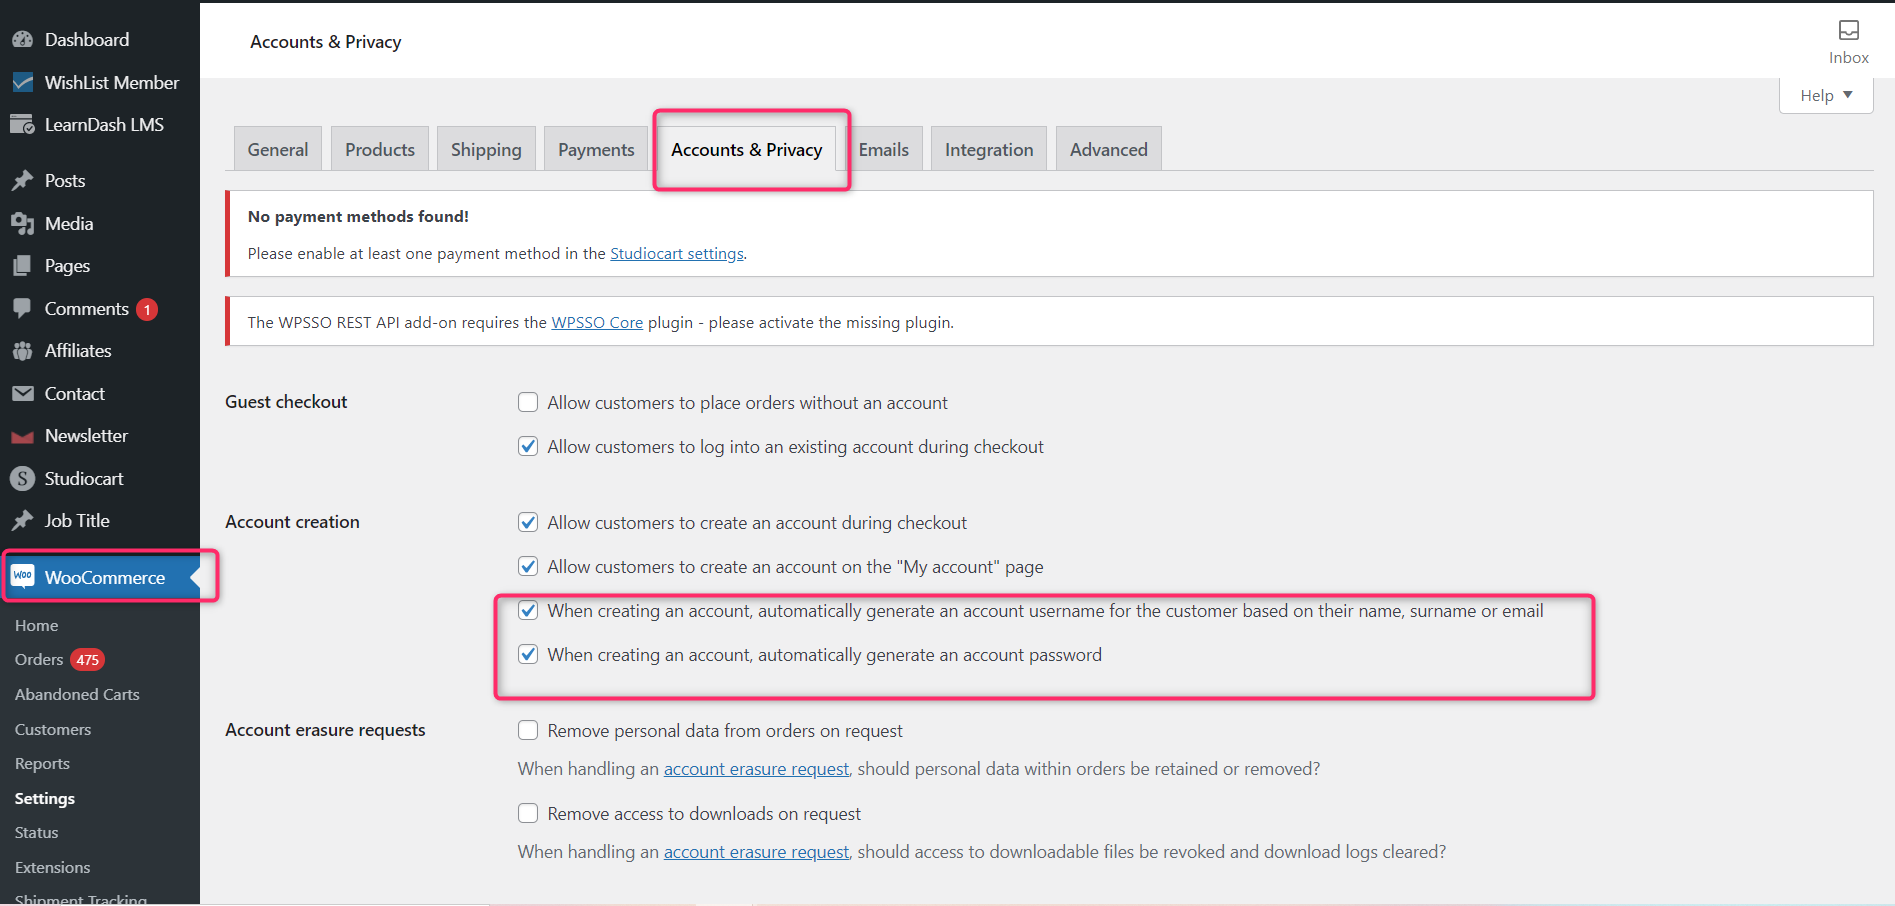The height and width of the screenshot is (906, 1895).
Task: Click the Comments pending count badge
Action: pyautogui.click(x=147, y=310)
